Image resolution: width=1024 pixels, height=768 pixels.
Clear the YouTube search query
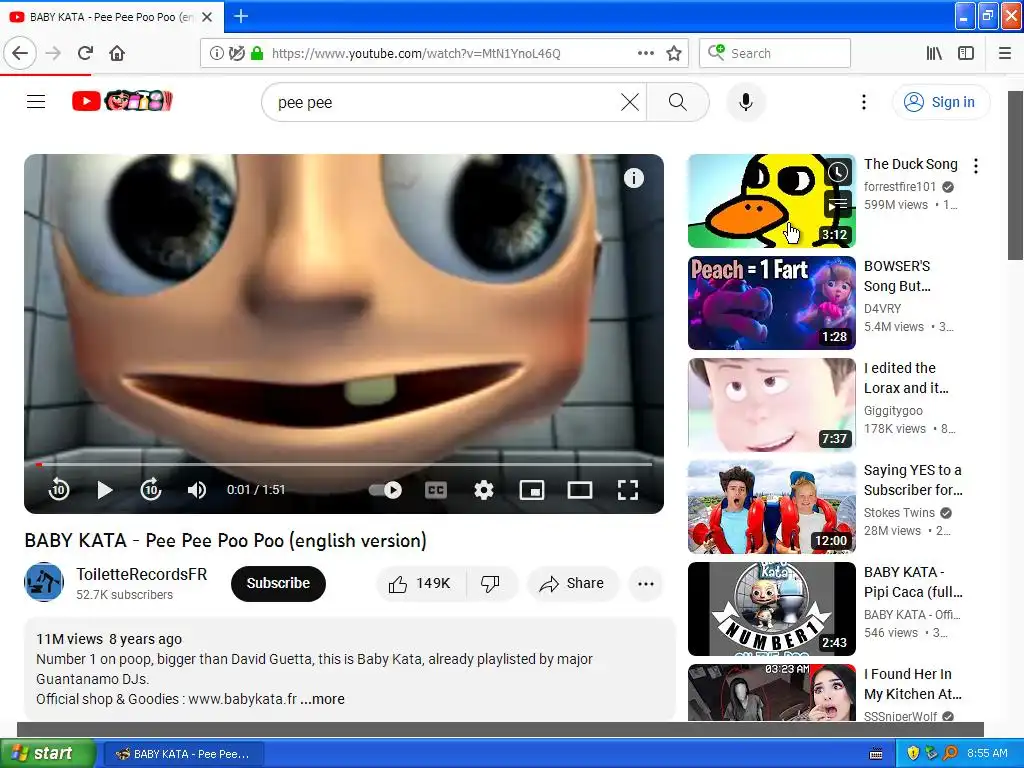pos(630,103)
